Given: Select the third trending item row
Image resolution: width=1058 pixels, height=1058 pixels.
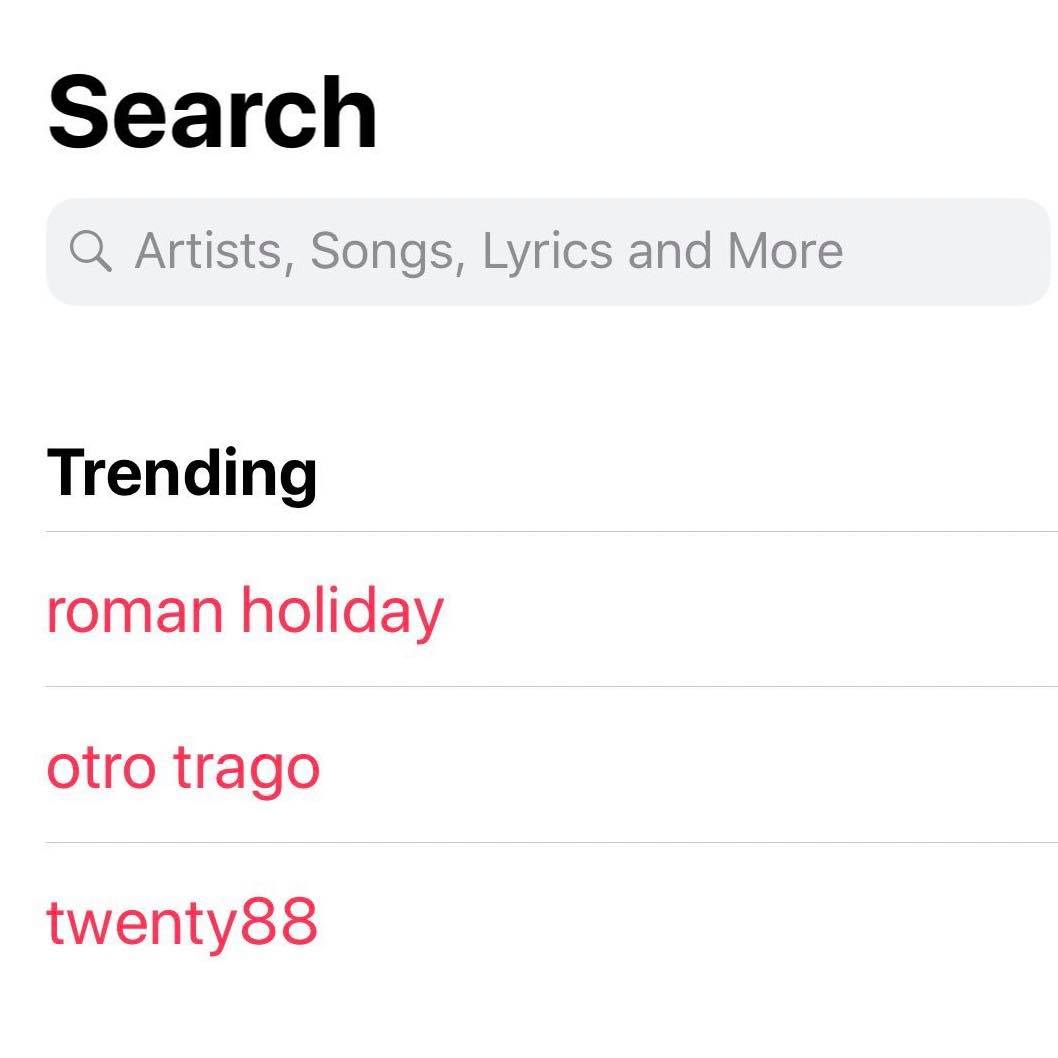Looking at the screenshot, I should (x=551, y=923).
